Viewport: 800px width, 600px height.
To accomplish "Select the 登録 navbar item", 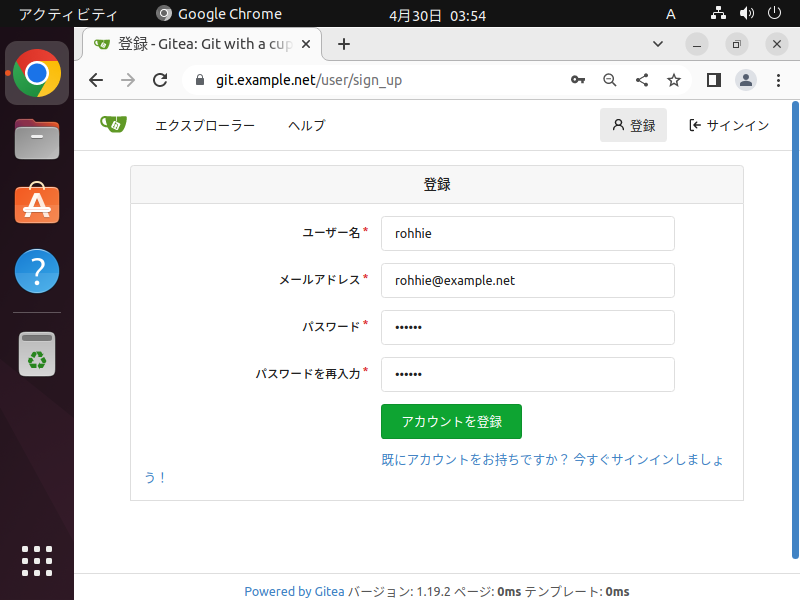I will [x=633, y=125].
